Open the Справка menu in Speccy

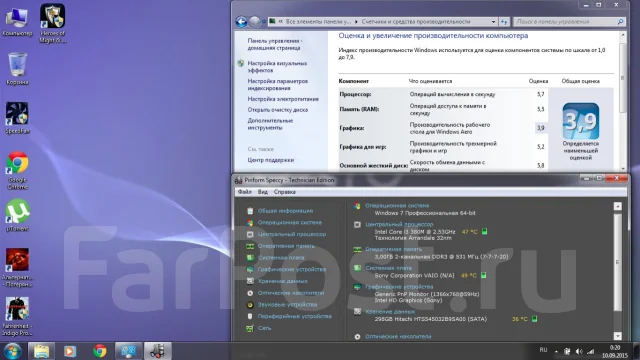[x=284, y=192]
